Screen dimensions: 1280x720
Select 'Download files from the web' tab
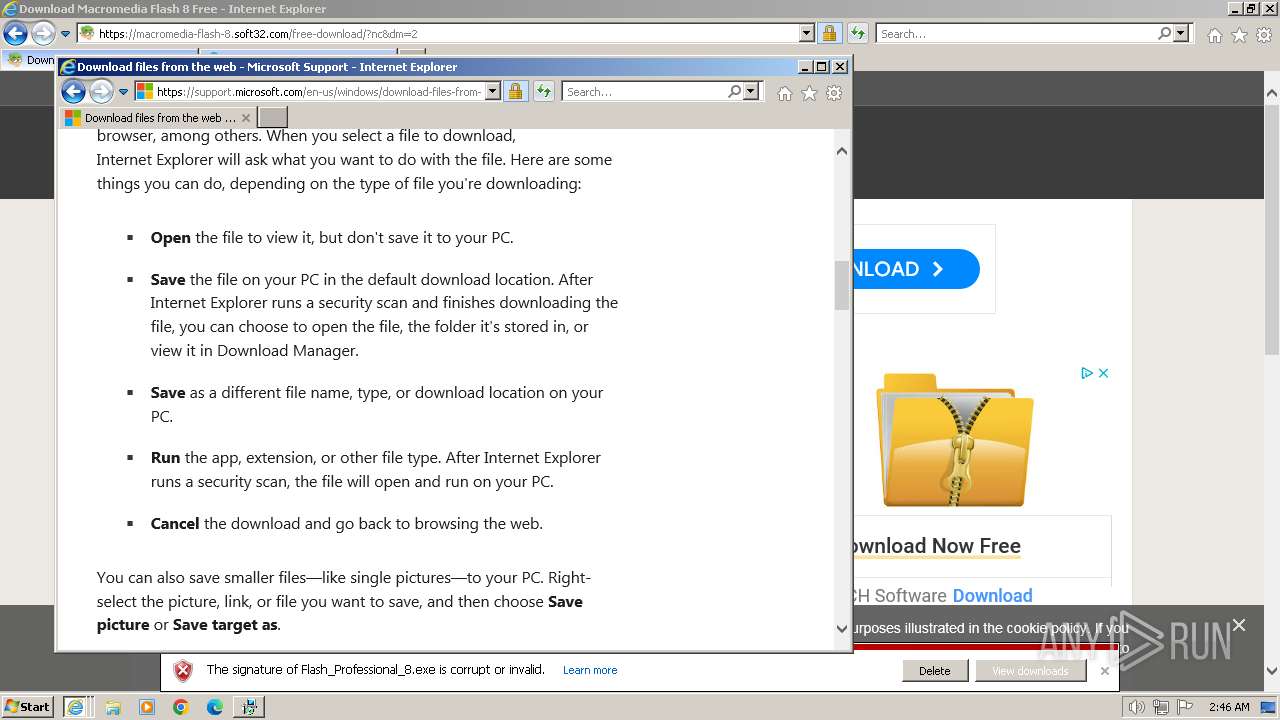(158, 118)
